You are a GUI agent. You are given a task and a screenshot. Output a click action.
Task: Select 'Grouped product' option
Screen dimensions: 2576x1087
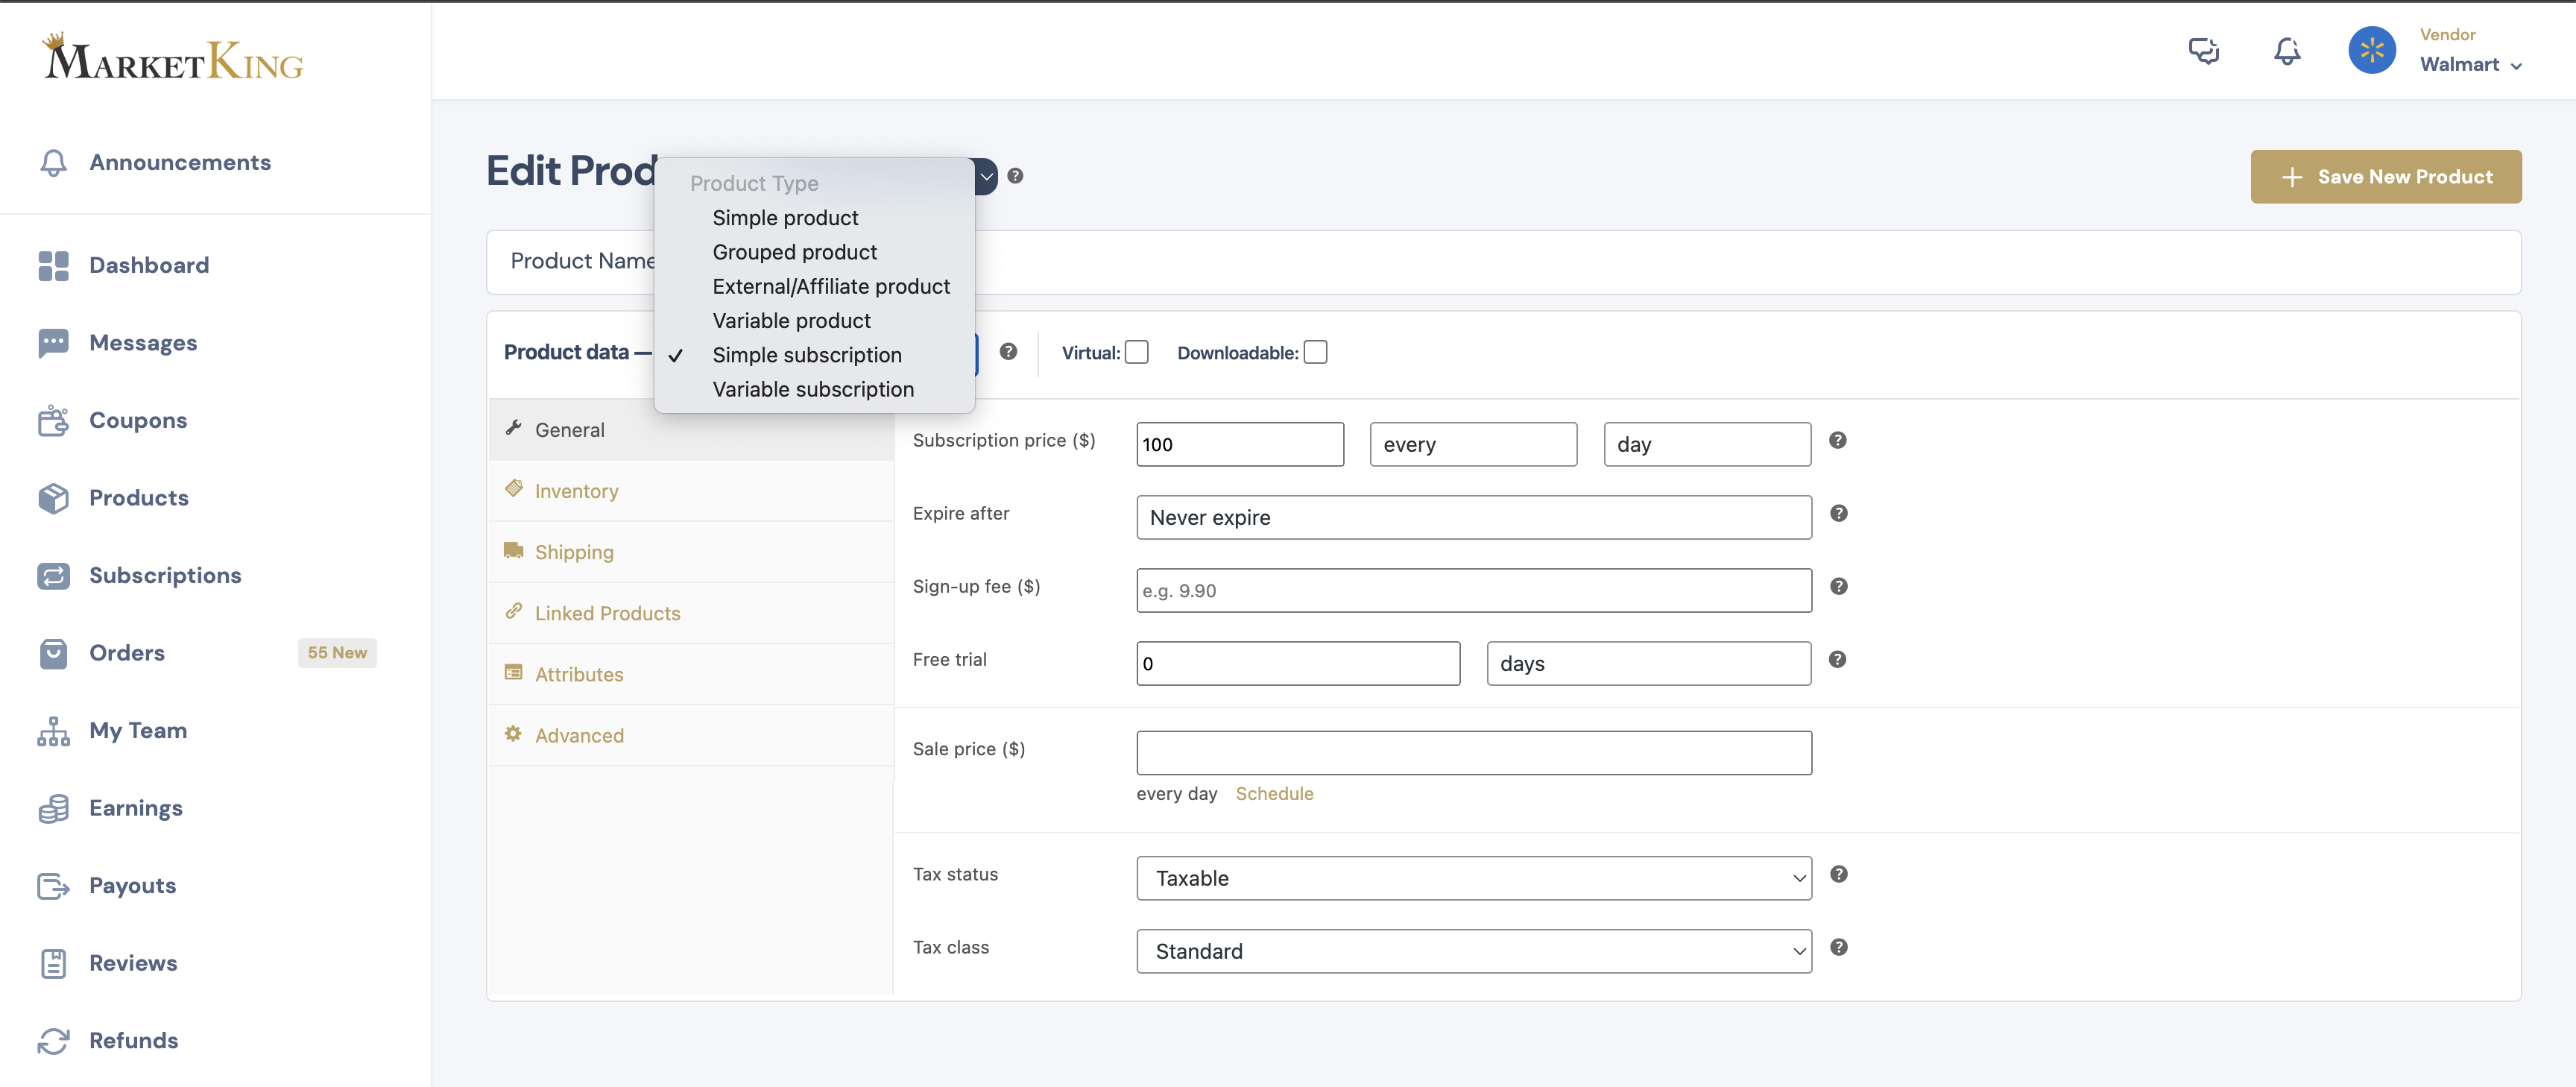[814, 252]
